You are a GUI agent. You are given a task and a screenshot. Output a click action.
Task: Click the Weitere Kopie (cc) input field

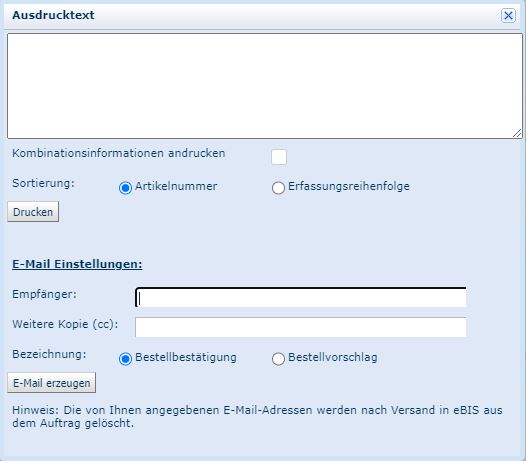pos(301,327)
